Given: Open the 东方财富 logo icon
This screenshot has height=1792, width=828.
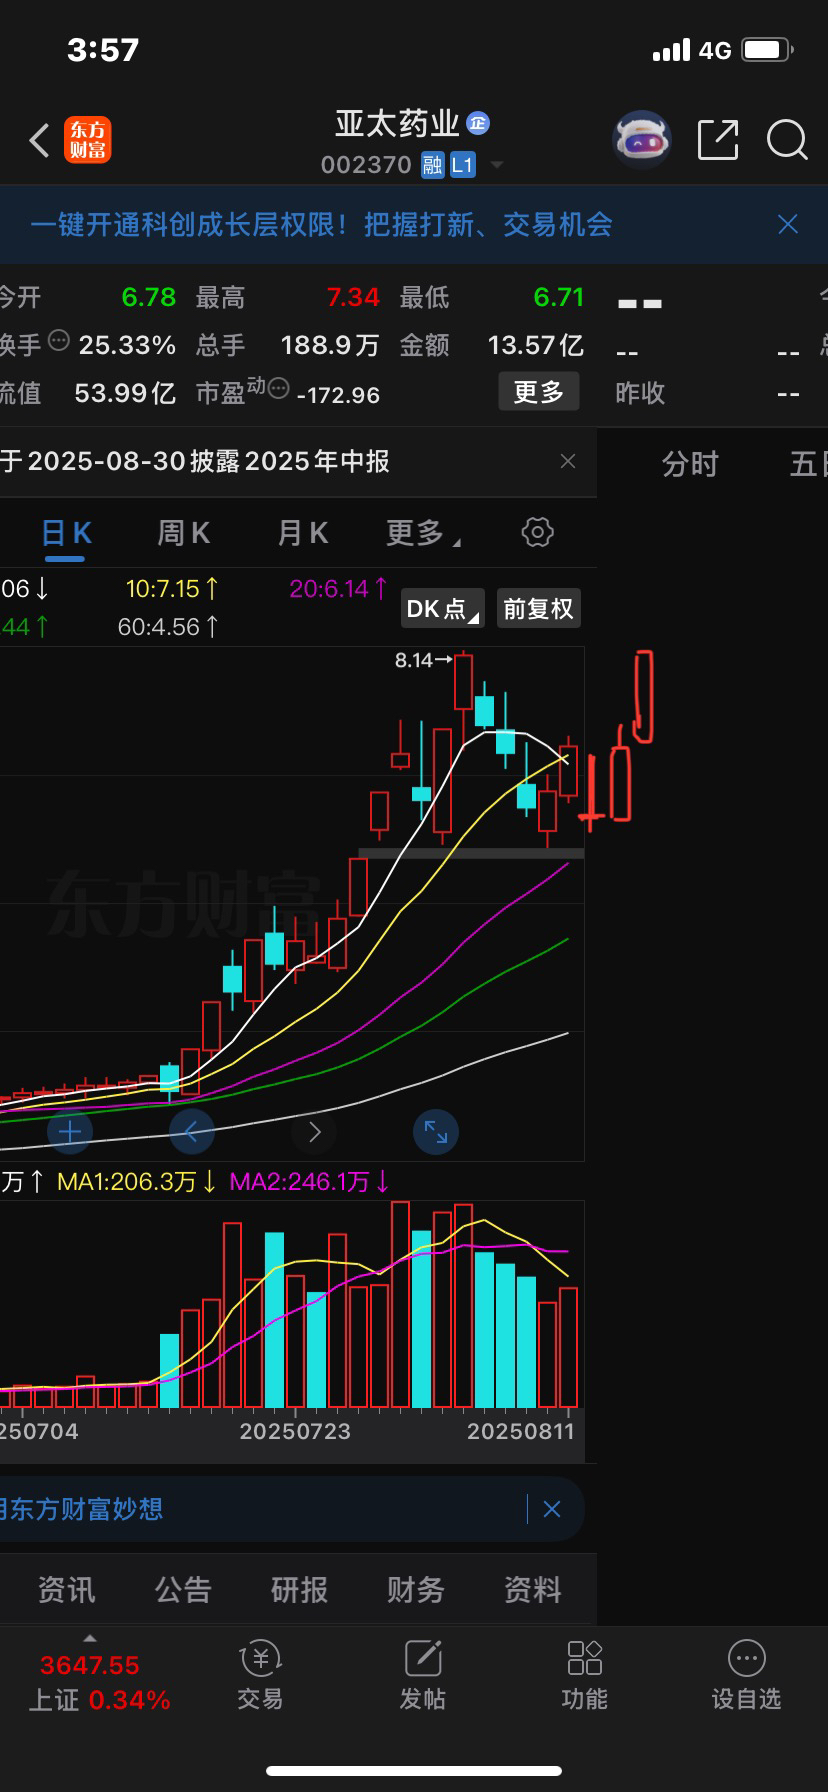Looking at the screenshot, I should click(x=88, y=140).
